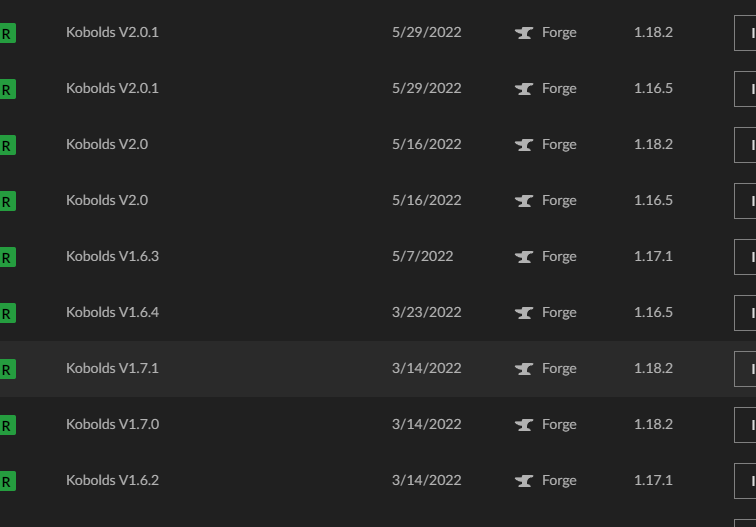This screenshot has width=756, height=527.
Task: Click the install button on Kobolds V1.6.2 row
Action: 745,481
